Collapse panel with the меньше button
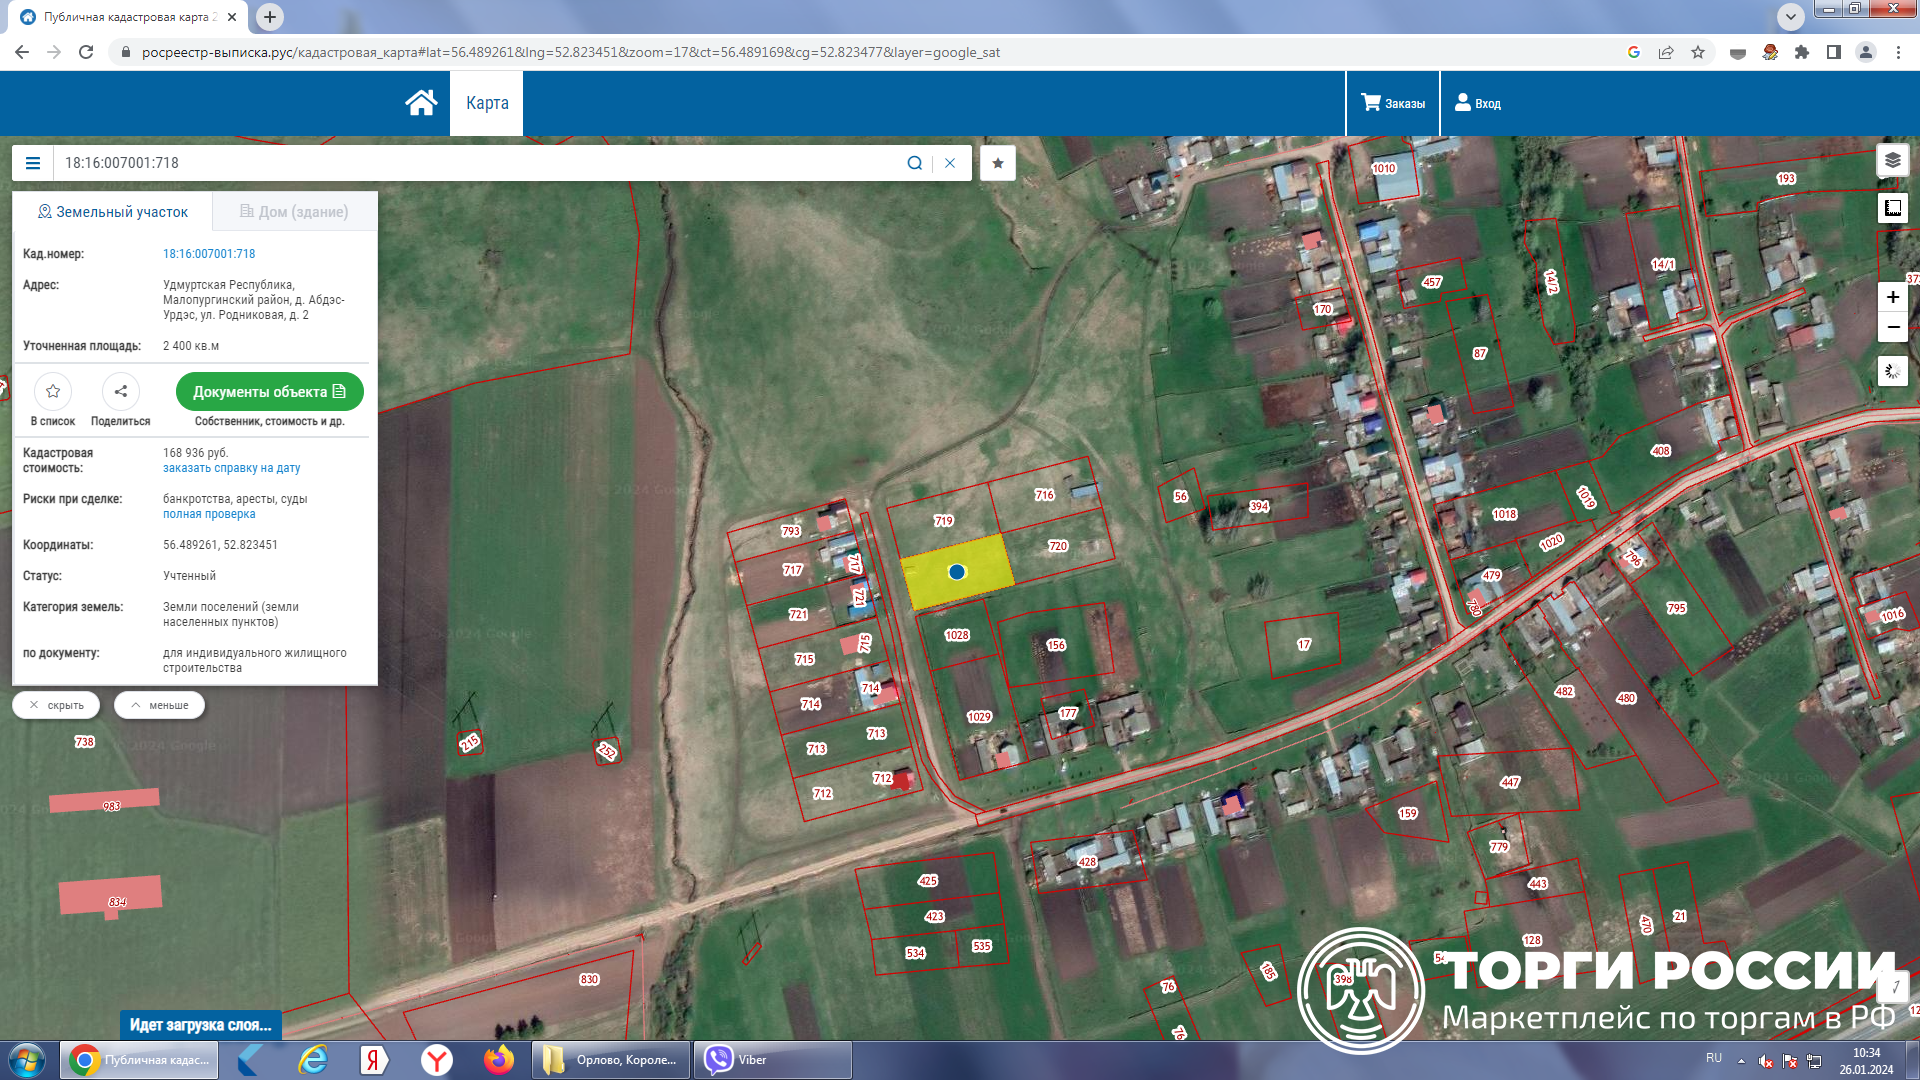1920x1080 pixels. click(159, 705)
